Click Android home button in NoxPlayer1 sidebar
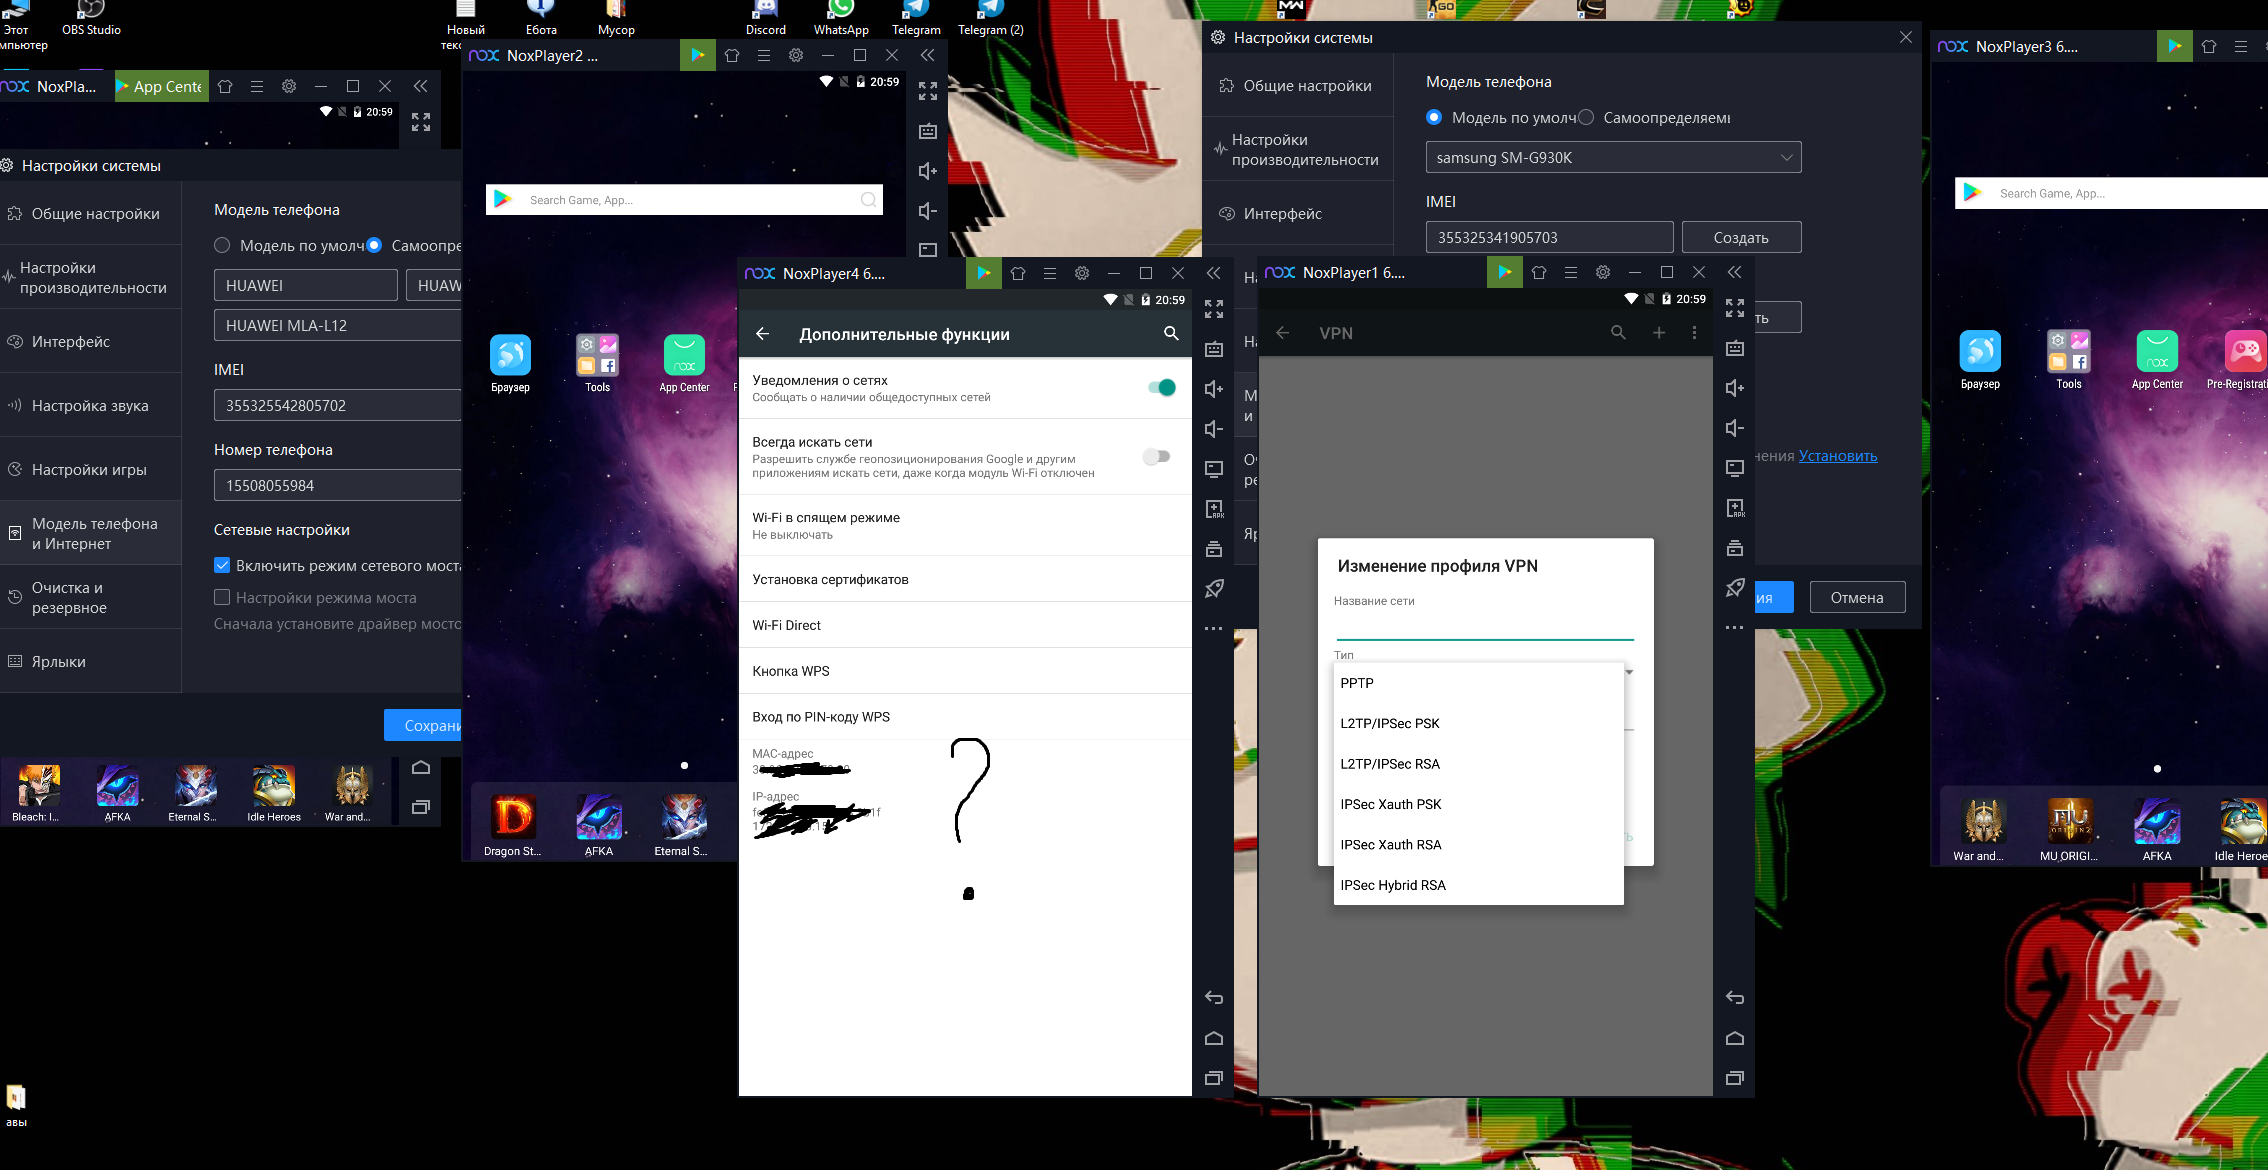The width and height of the screenshot is (2268, 1170). pyautogui.click(x=1735, y=1038)
